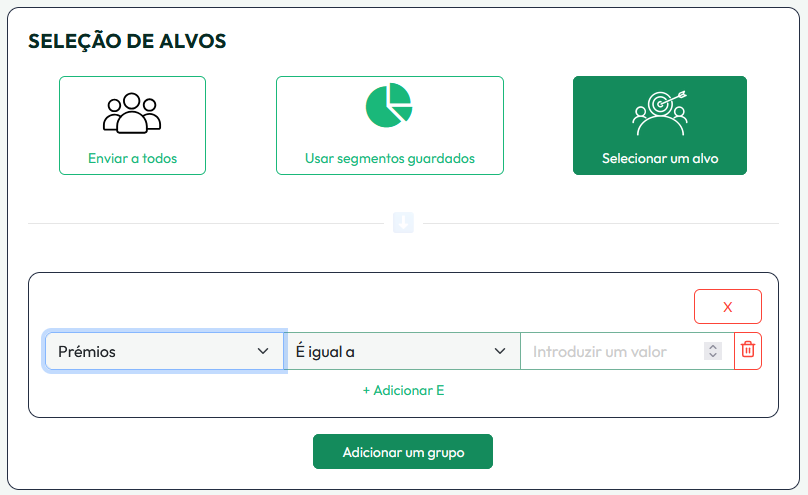Click empty space inside the condition group box
The image size is (808, 495).
coord(300,300)
